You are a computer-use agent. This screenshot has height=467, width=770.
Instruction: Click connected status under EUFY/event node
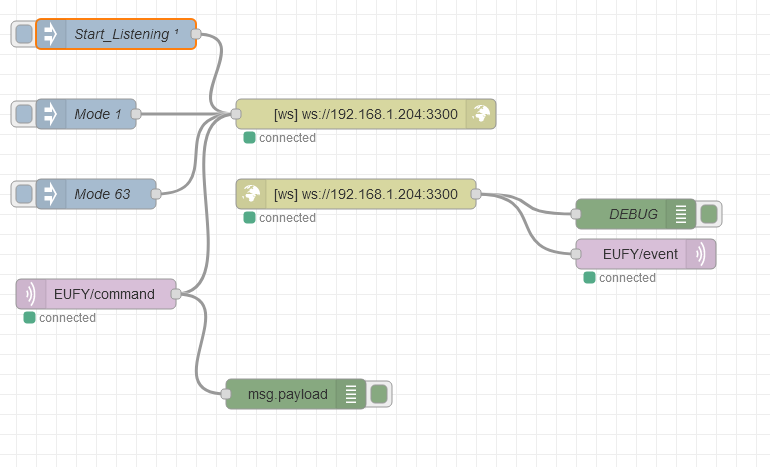[x=620, y=278]
